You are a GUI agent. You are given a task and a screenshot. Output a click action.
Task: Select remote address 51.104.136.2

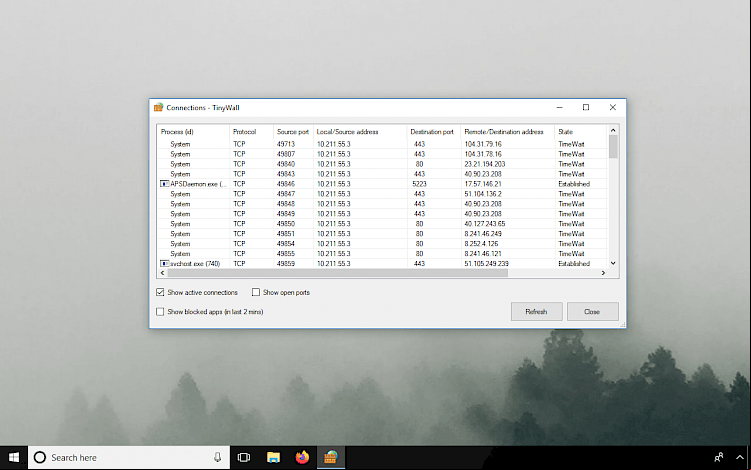tap(483, 194)
